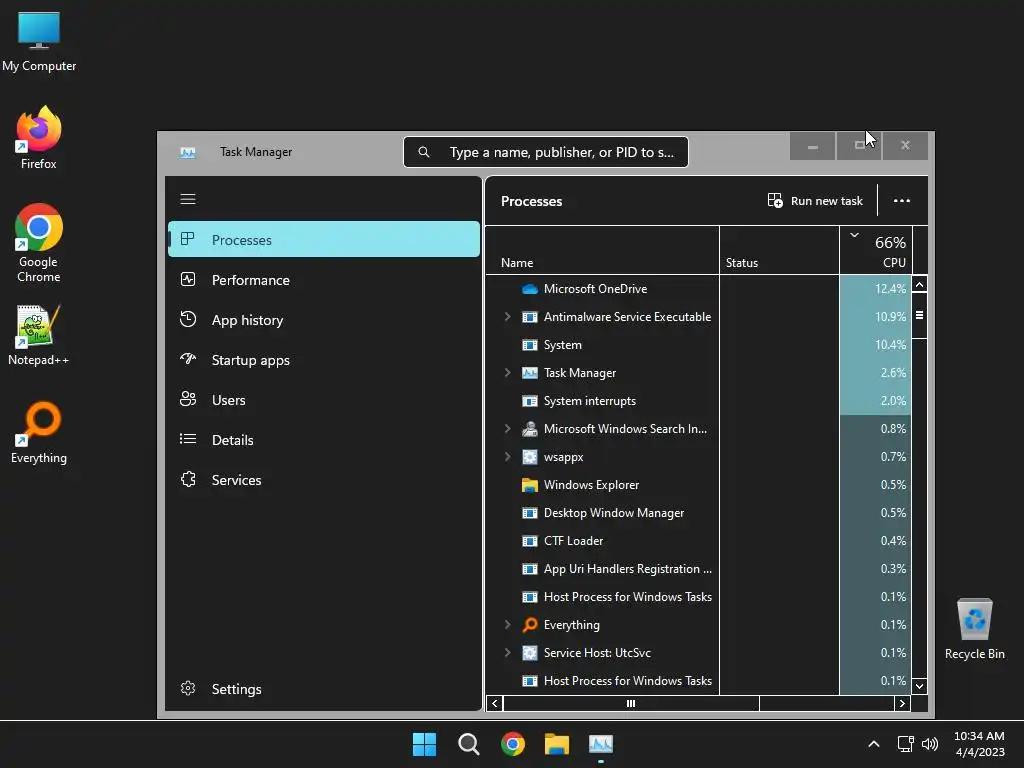Select the Everything desktop shortcut
The width and height of the screenshot is (1024, 768).
(39, 432)
